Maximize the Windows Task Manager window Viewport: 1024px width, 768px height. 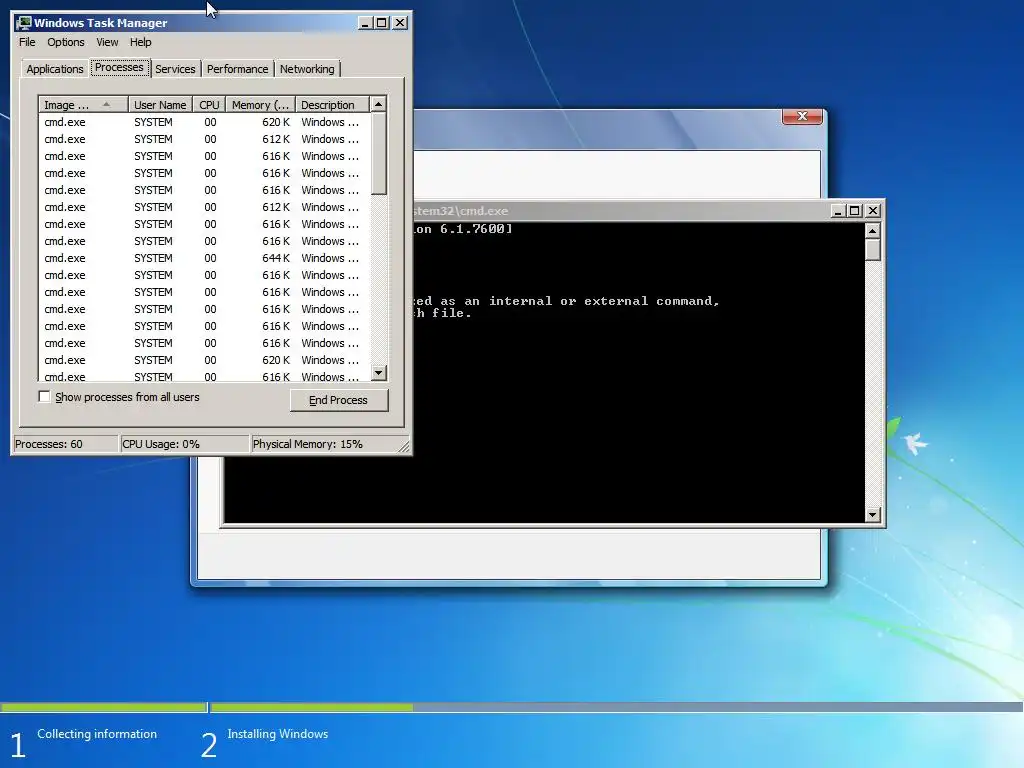click(x=382, y=23)
